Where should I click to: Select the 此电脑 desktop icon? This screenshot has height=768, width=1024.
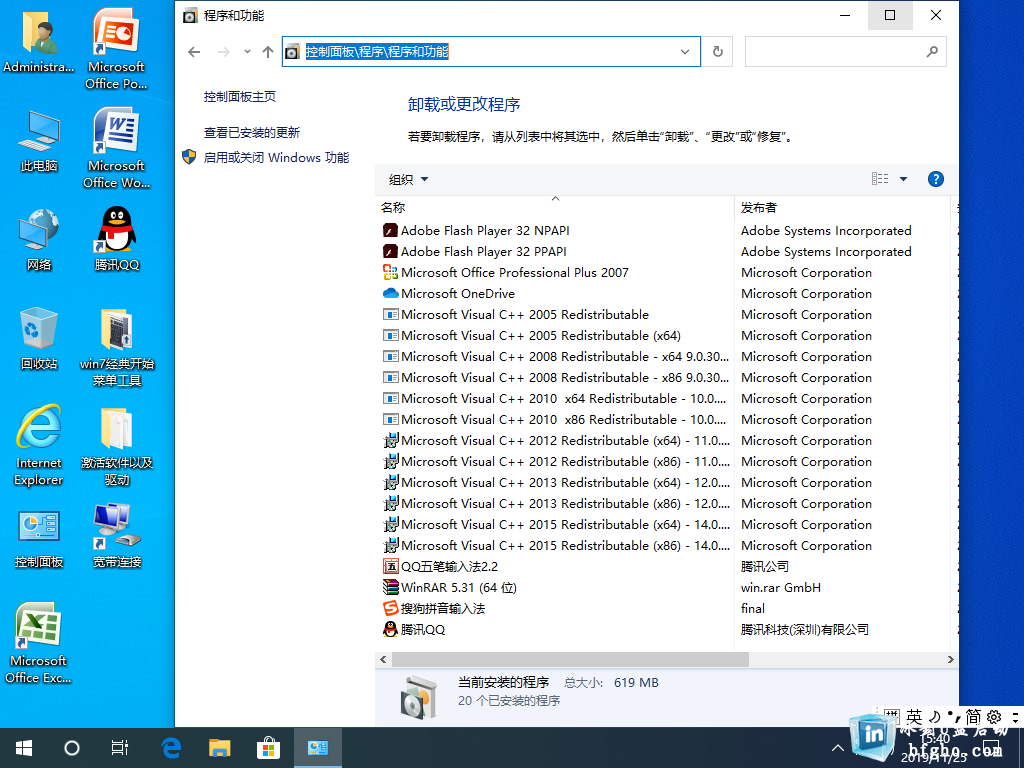pyautogui.click(x=39, y=141)
